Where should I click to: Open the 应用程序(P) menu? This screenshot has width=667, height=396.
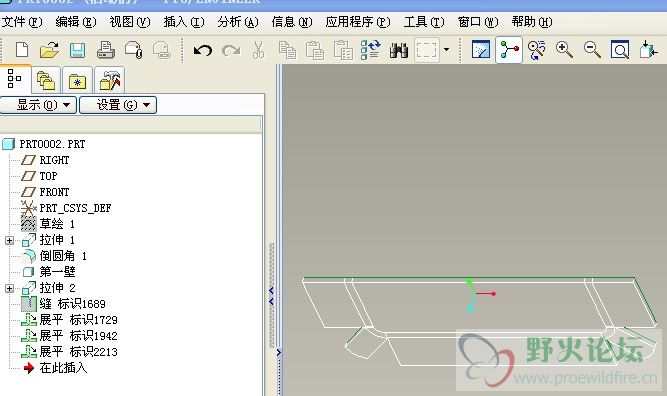pos(358,22)
